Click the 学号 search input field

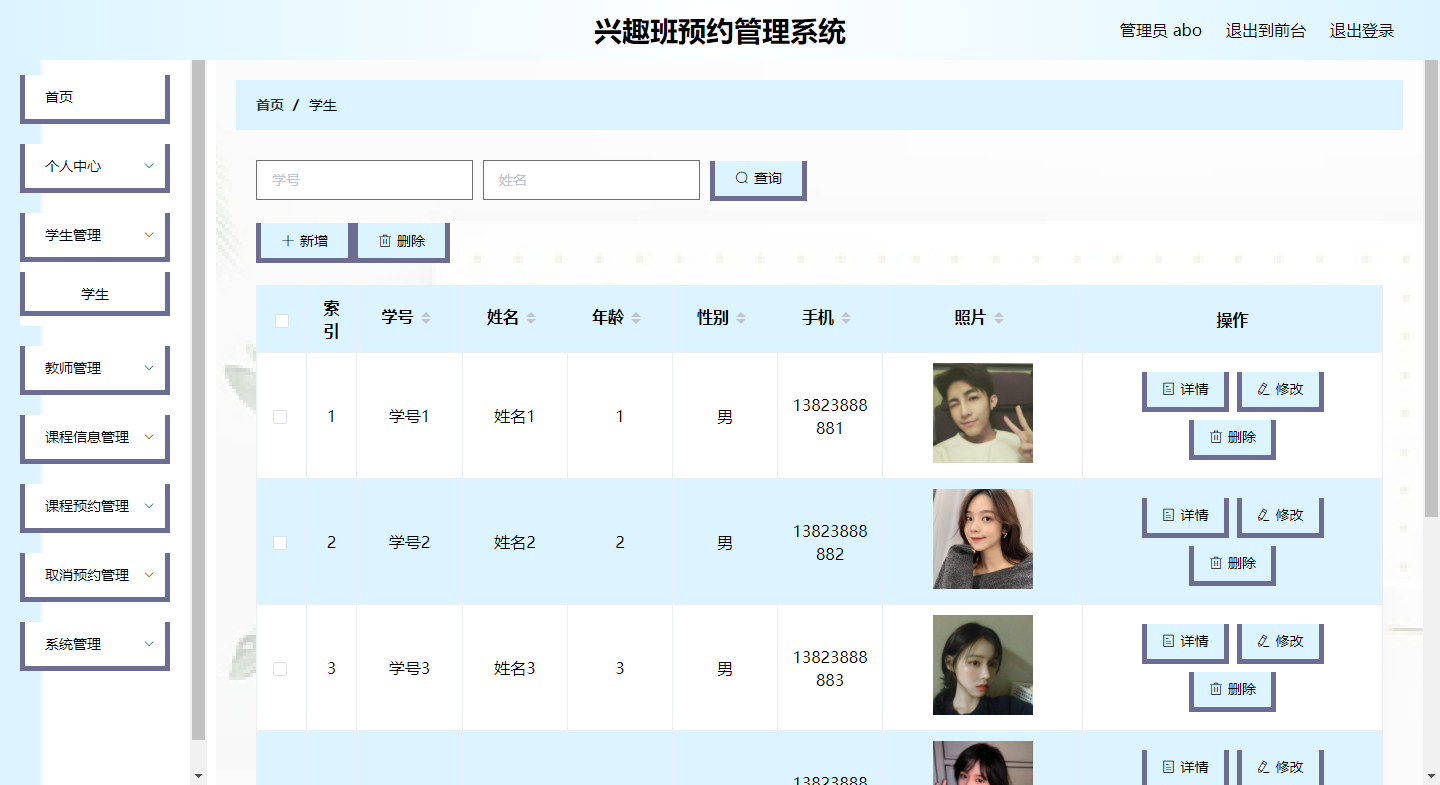pyautogui.click(x=364, y=180)
